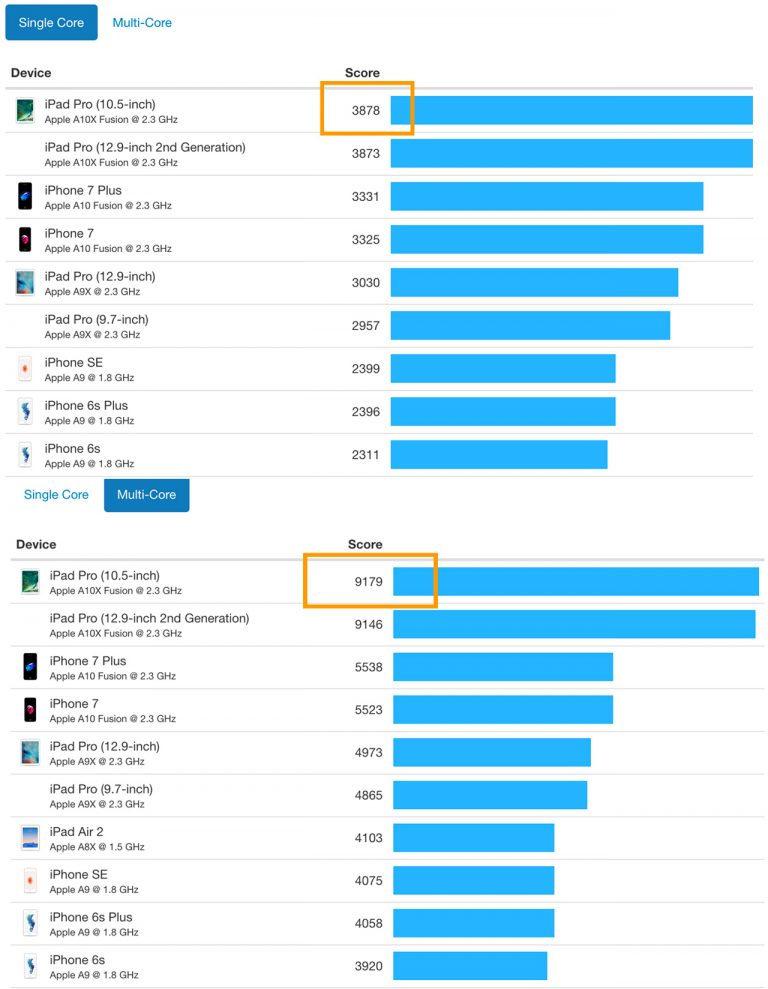Select the iPhone 6s Plus device icon
This screenshot has height=989, width=768.
24,411
